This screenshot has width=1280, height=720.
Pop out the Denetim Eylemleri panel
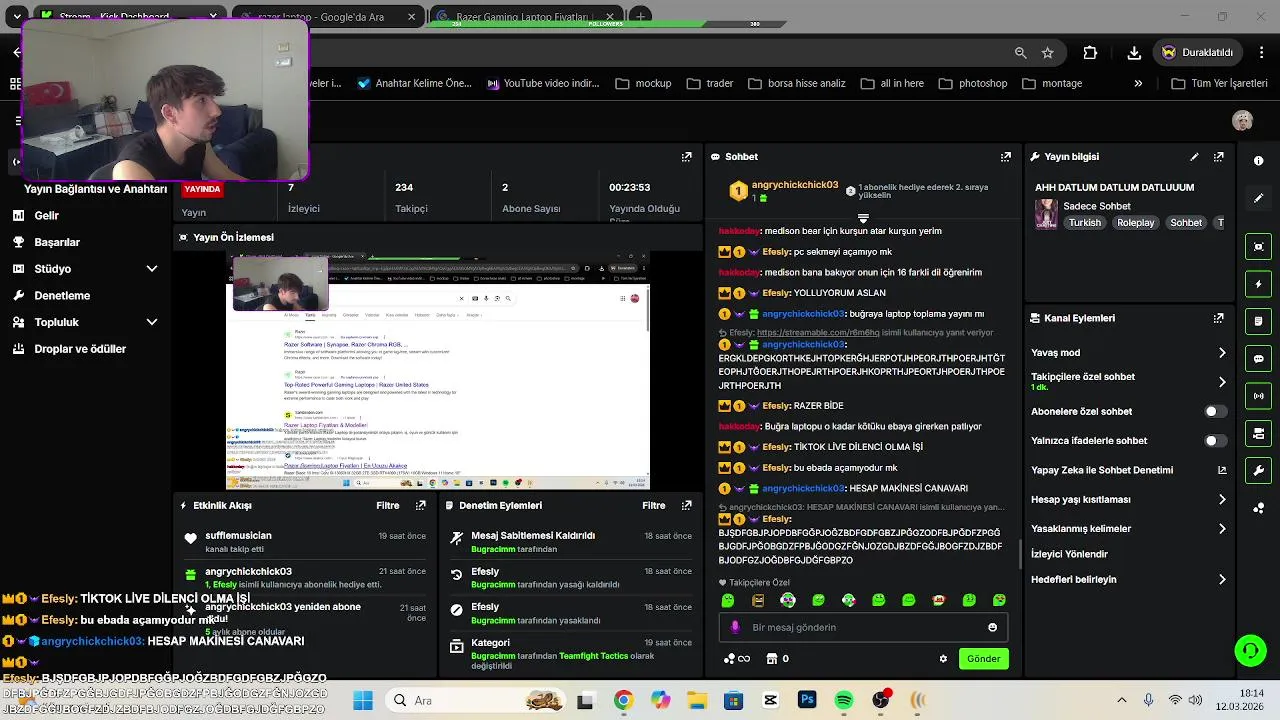point(687,506)
